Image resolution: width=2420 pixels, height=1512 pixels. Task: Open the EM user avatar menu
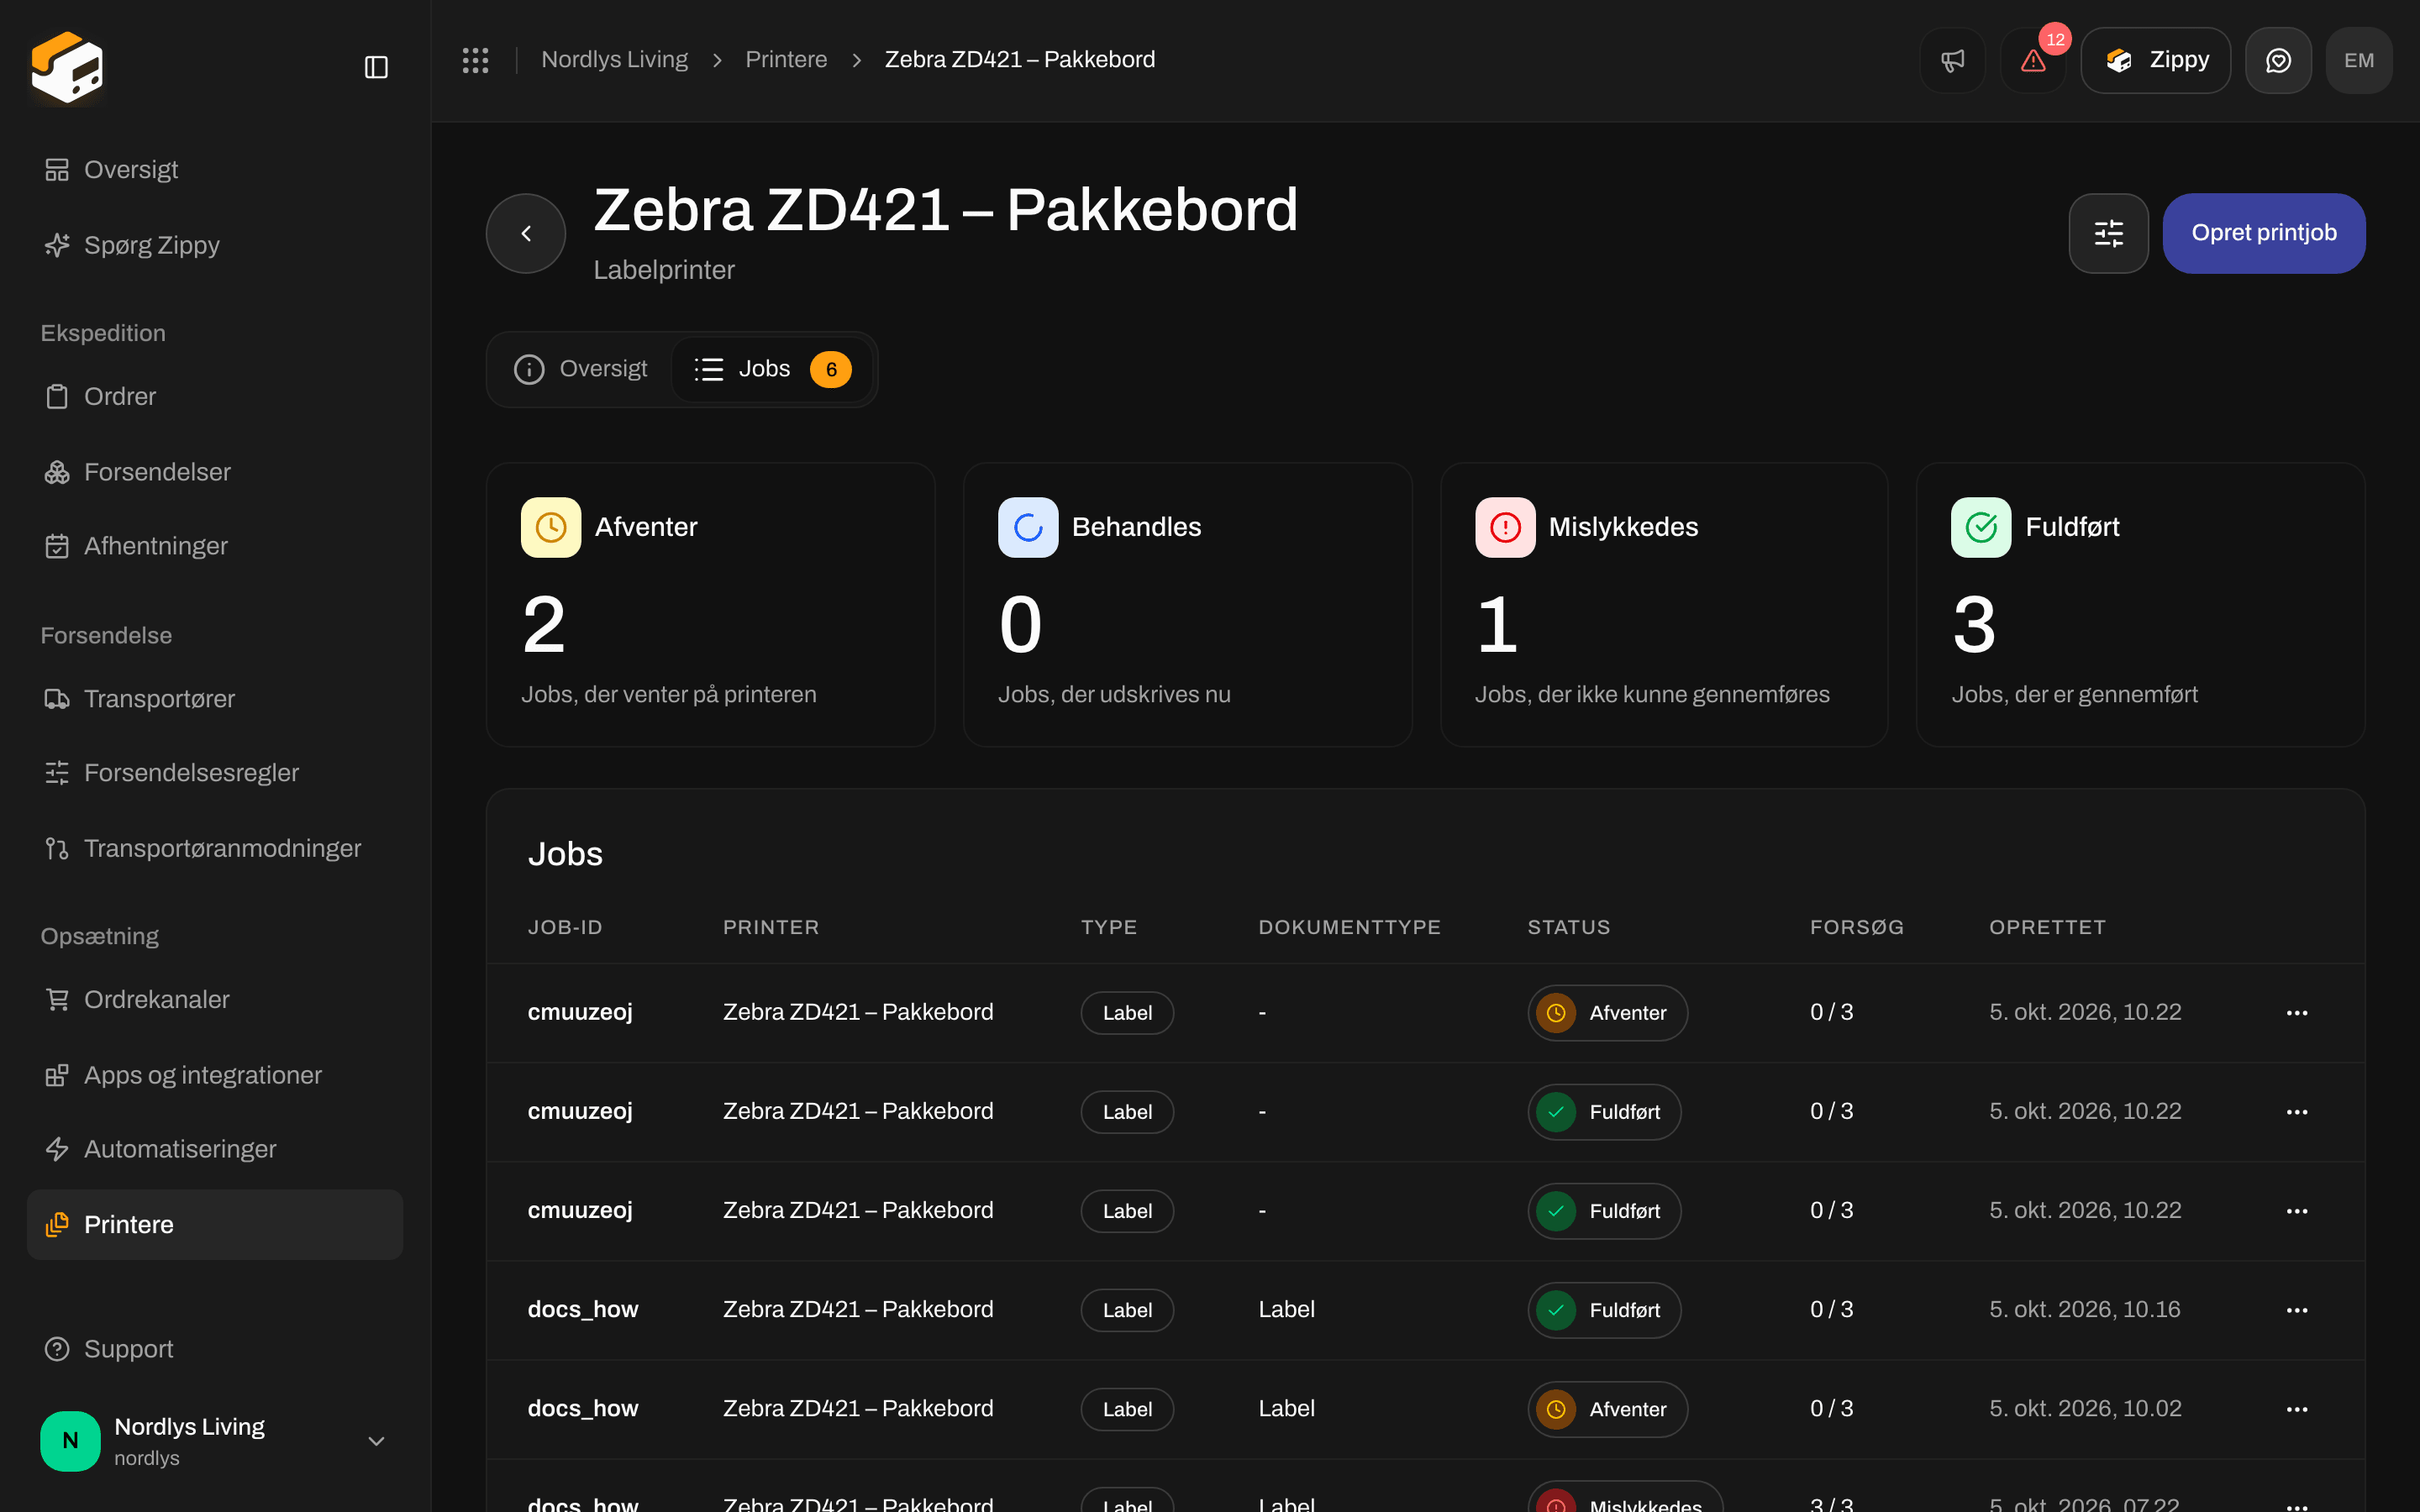[x=2359, y=60]
